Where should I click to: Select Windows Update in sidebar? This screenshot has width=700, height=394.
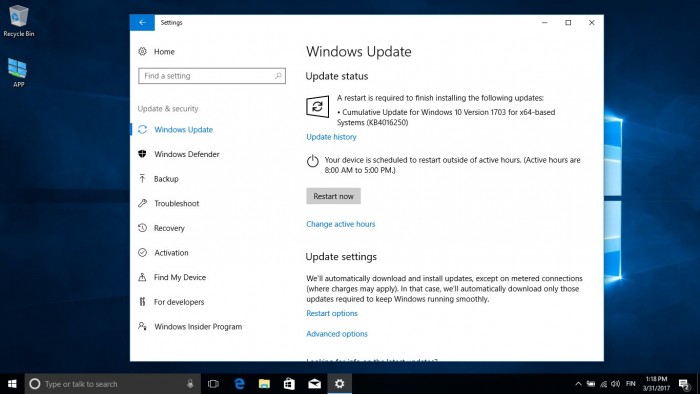coord(183,130)
